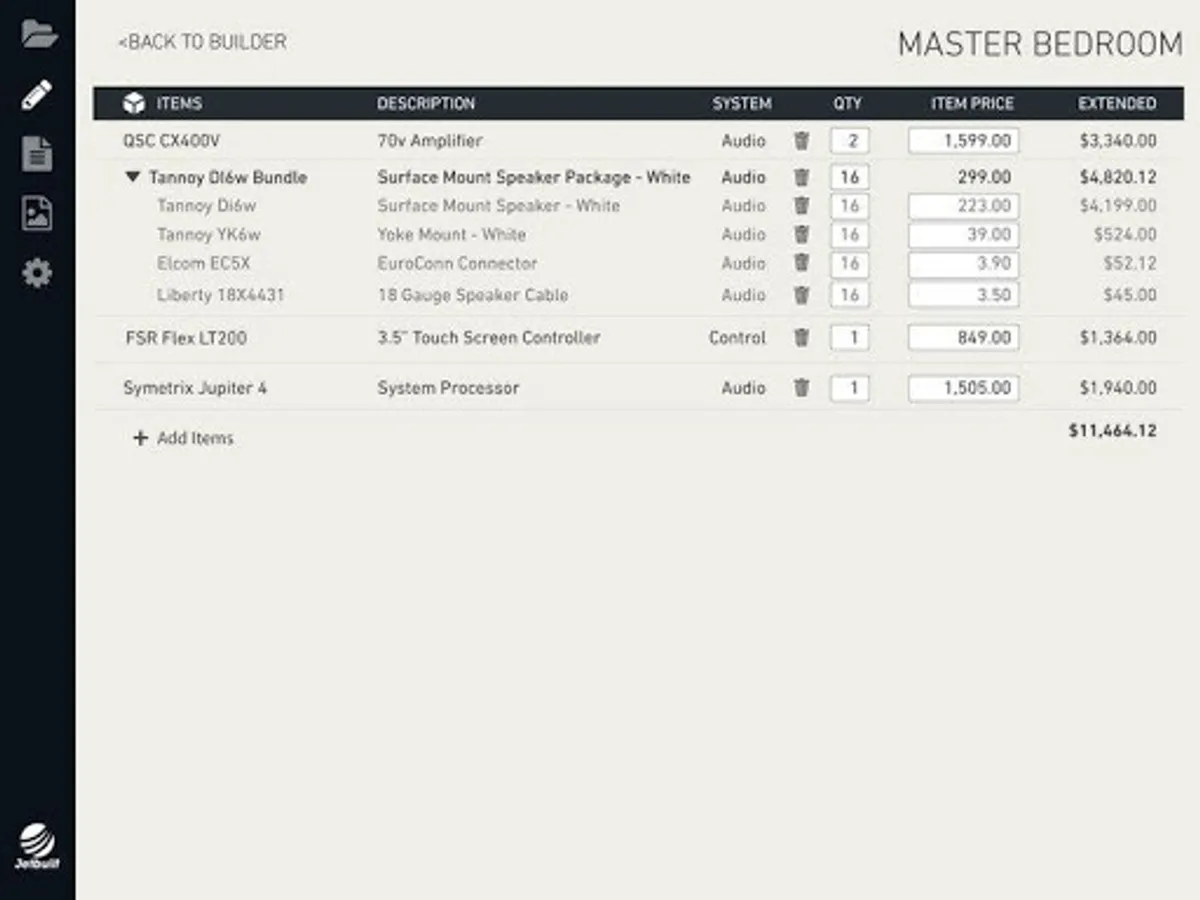Image resolution: width=1200 pixels, height=900 pixels.
Task: Select the Symetrix Jupiter 4 item name
Action: [195, 388]
